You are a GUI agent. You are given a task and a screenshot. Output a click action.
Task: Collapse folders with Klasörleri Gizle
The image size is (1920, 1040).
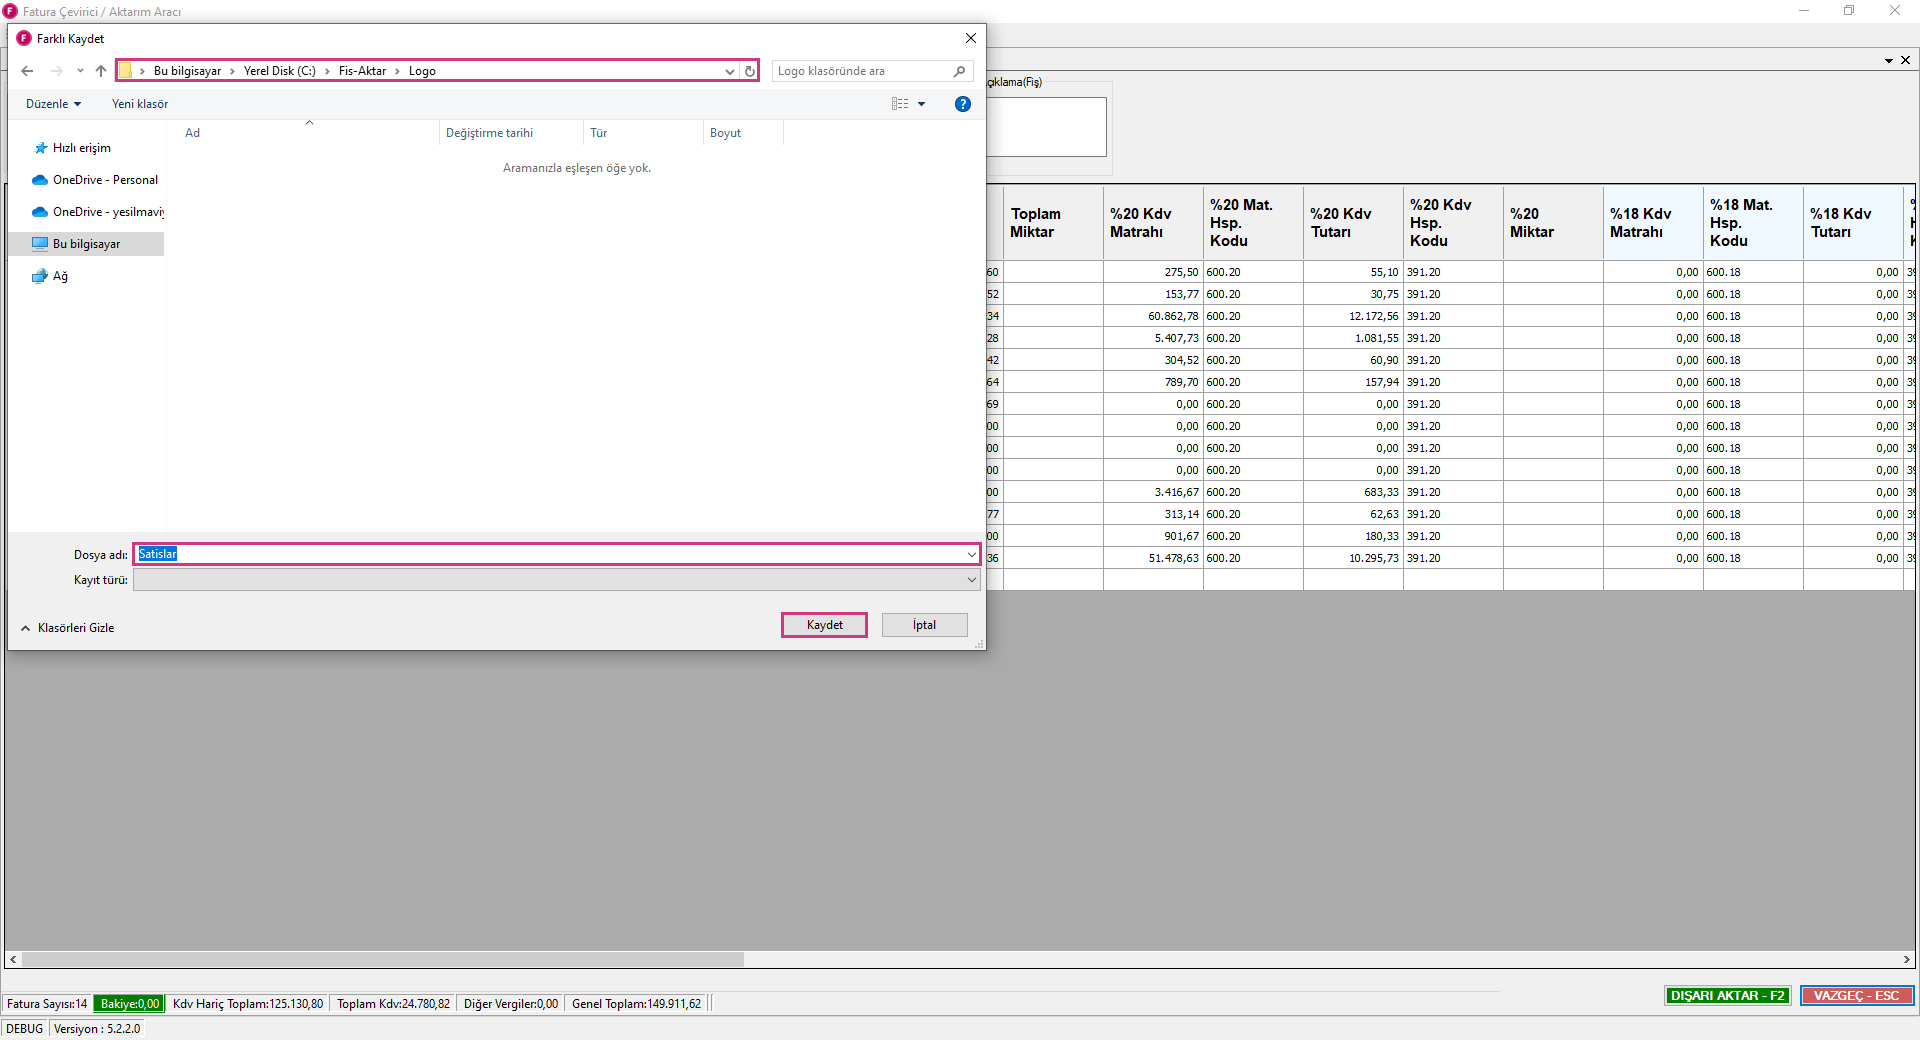click(x=68, y=628)
